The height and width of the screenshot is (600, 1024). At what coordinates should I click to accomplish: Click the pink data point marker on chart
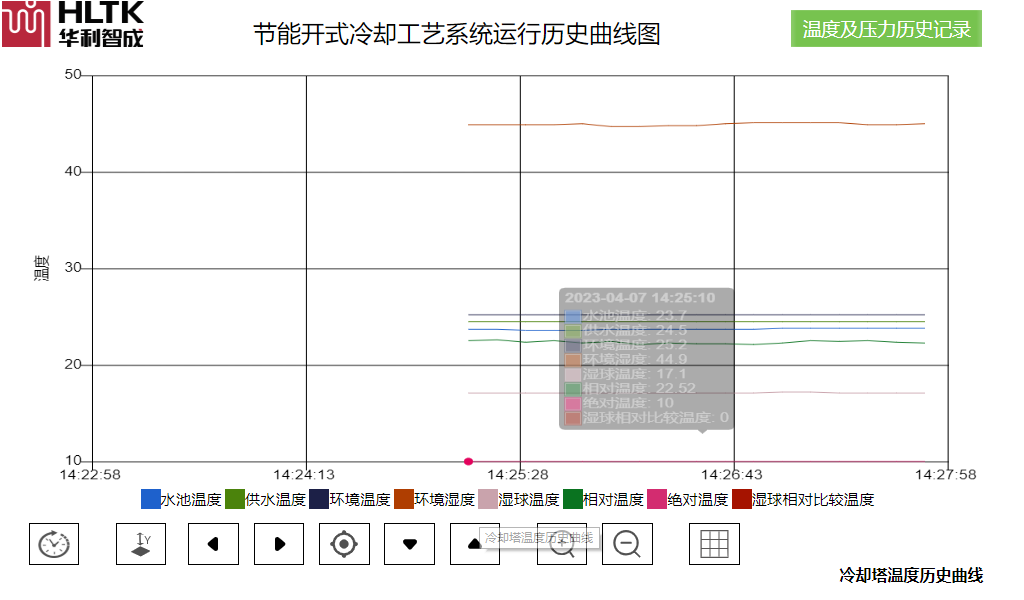pos(468,461)
